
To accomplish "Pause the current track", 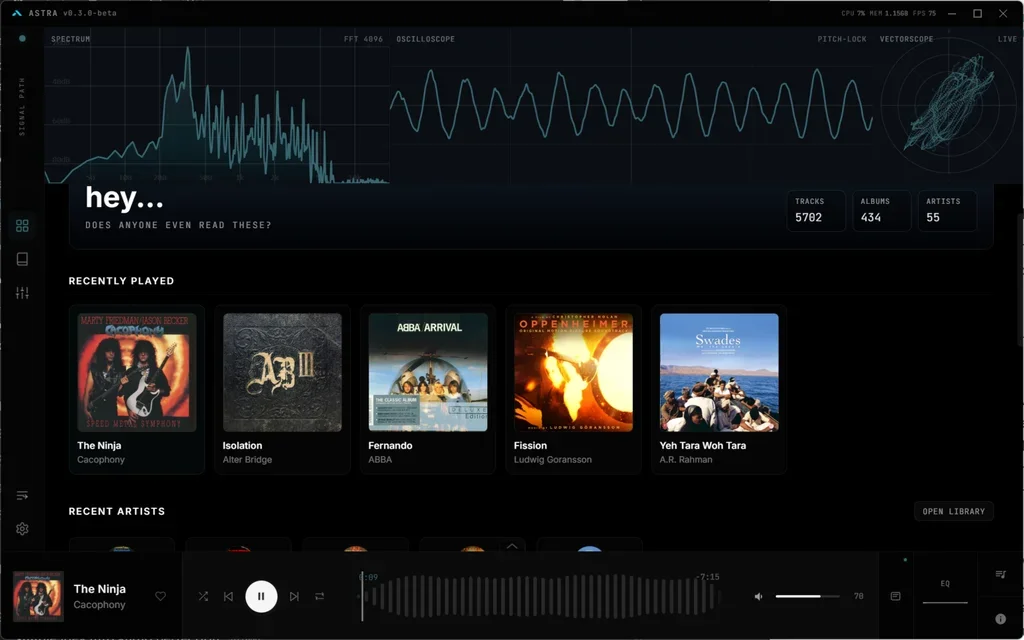I will pos(261,596).
